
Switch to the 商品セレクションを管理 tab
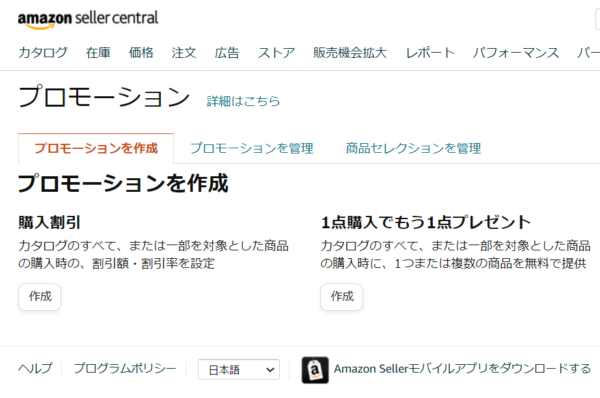pyautogui.click(x=413, y=148)
